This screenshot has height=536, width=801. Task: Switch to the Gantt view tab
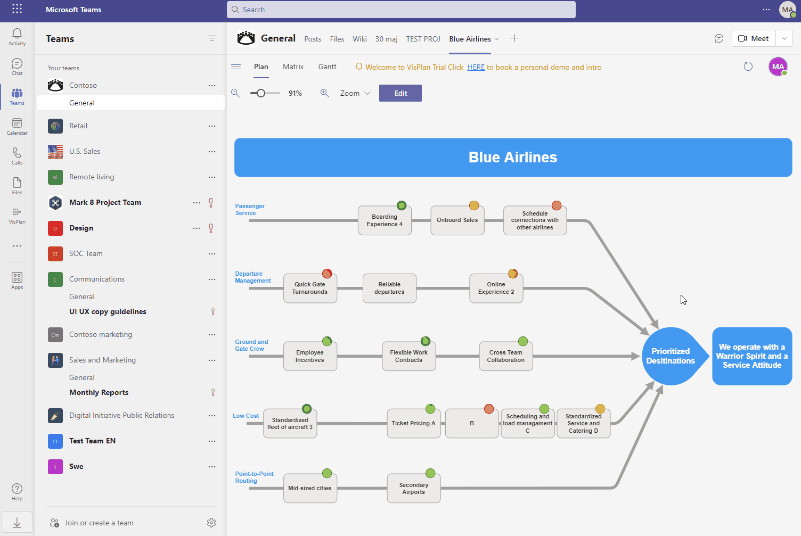[x=327, y=66]
